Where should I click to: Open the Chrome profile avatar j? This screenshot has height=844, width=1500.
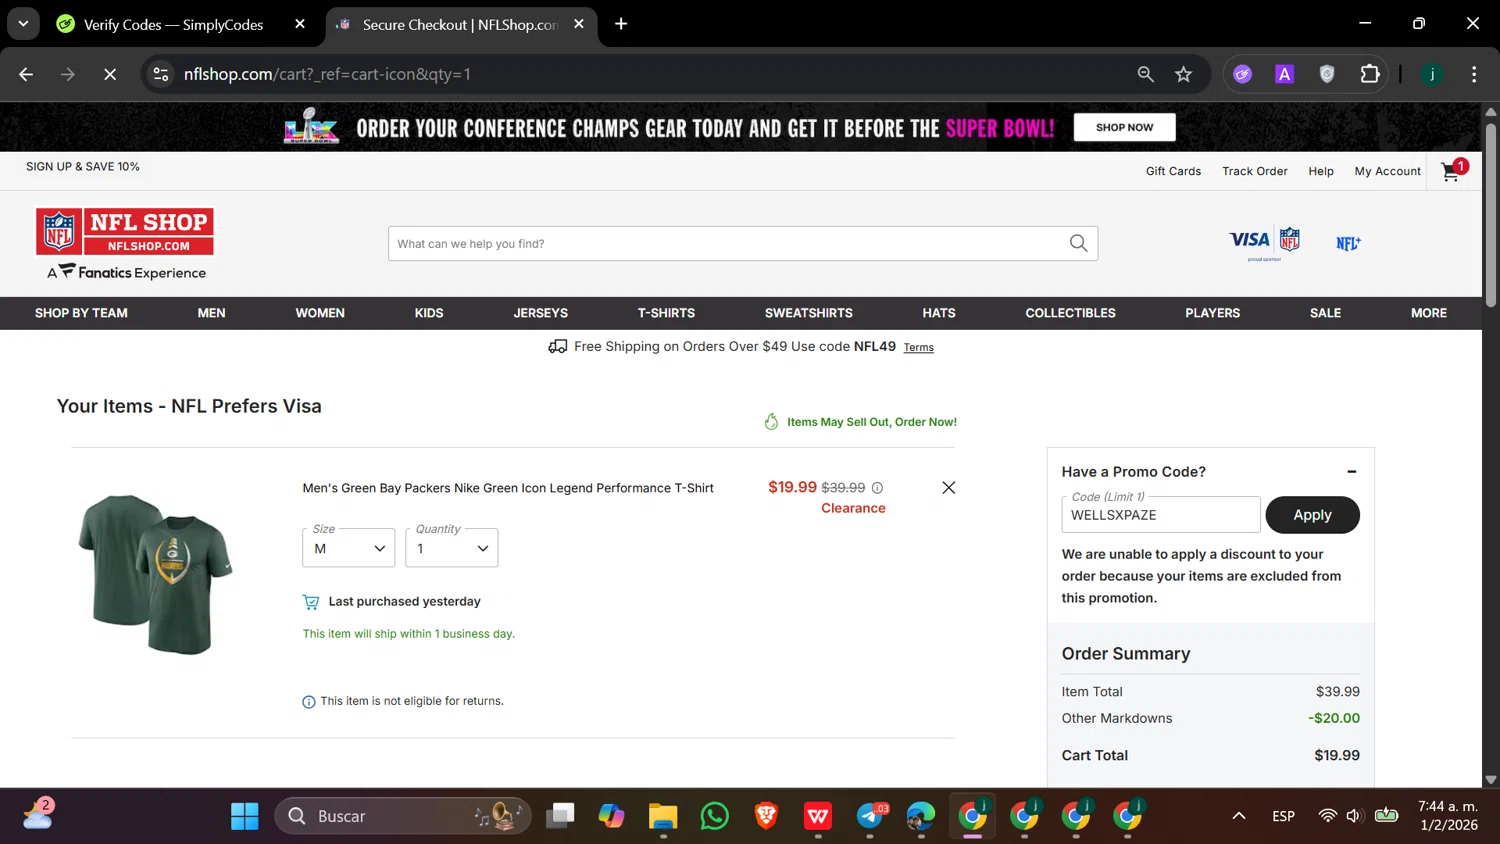coord(1432,74)
